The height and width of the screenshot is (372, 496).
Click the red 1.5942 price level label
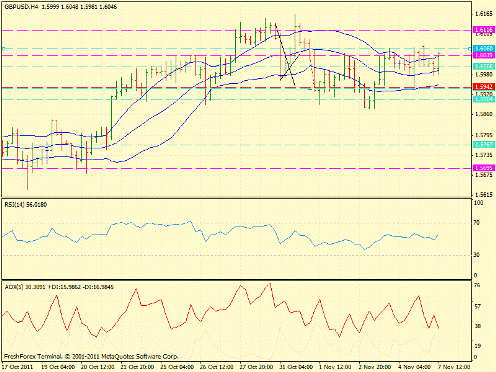point(484,87)
